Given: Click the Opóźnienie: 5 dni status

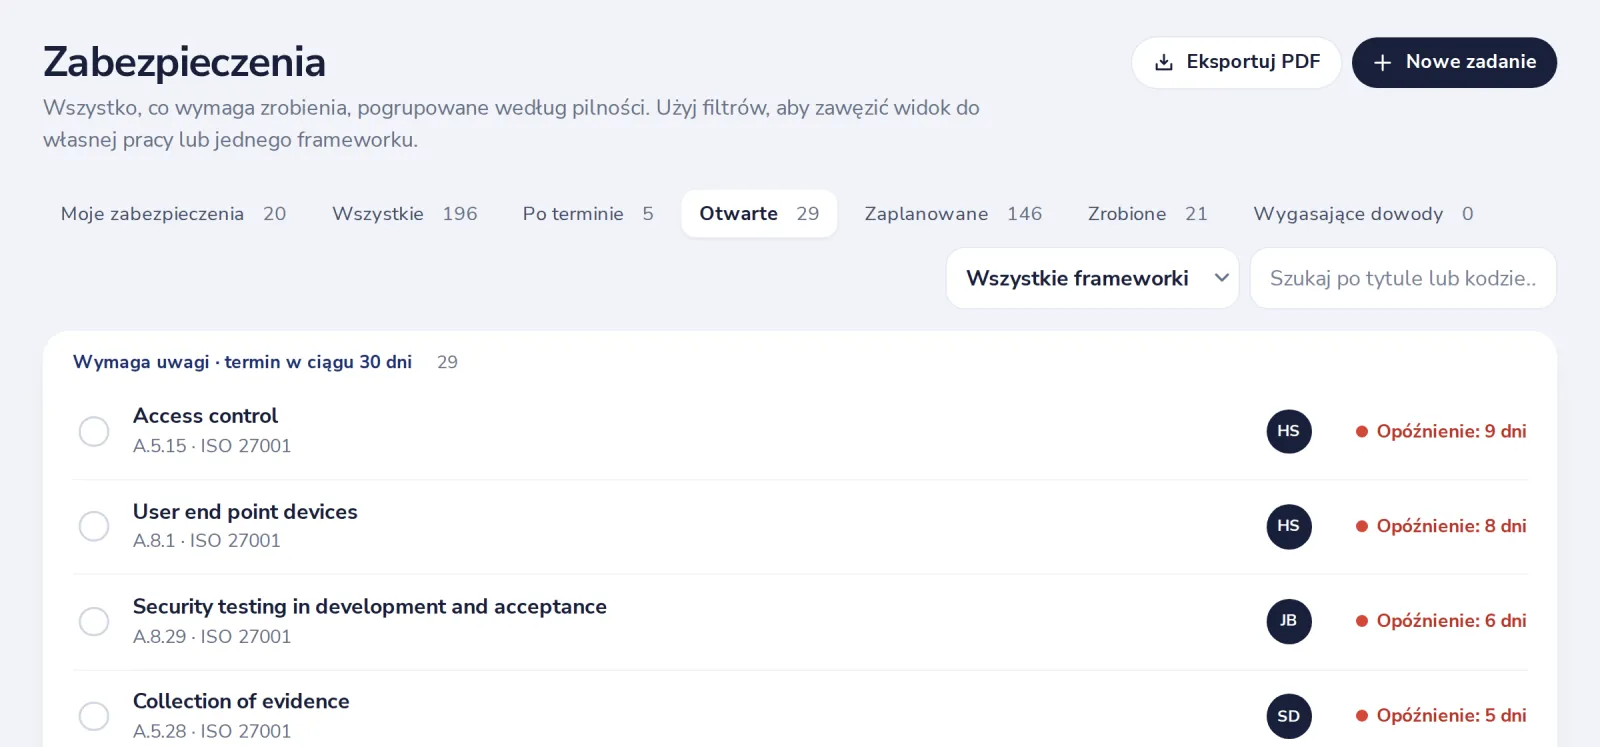Looking at the screenshot, I should pos(1441,716).
